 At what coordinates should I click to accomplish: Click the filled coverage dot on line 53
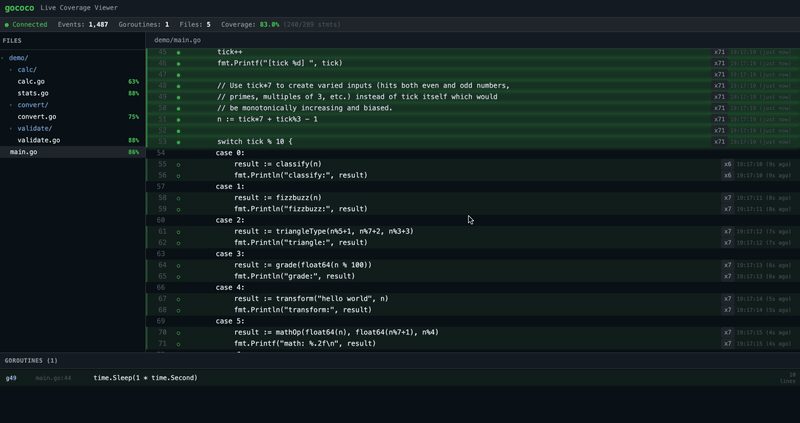coord(179,142)
